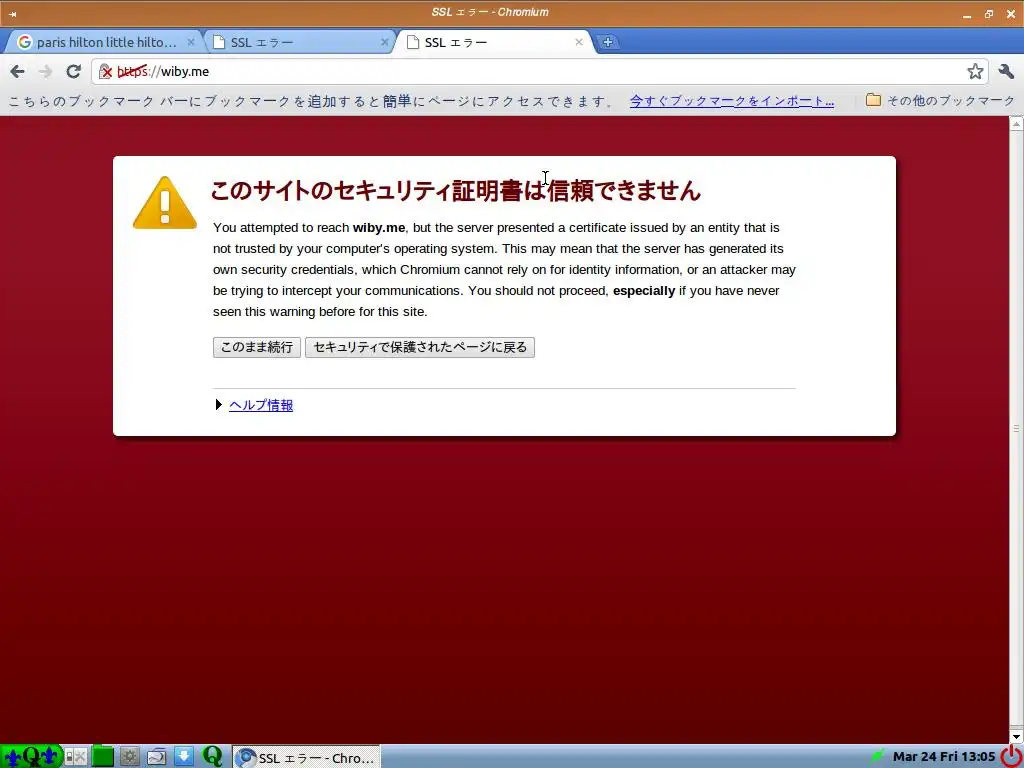Close the active SSL エラー tab
Screen dimensions: 1024x768
click(579, 42)
